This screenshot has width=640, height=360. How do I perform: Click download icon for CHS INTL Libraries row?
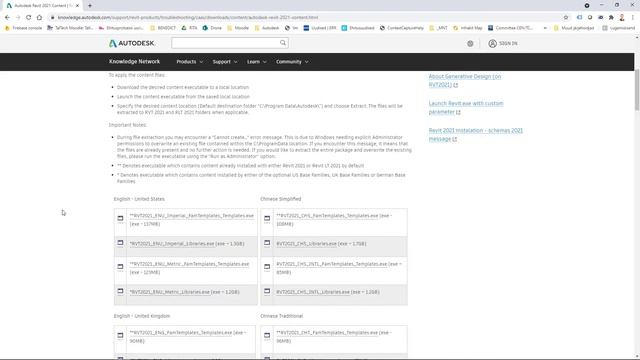click(267, 291)
